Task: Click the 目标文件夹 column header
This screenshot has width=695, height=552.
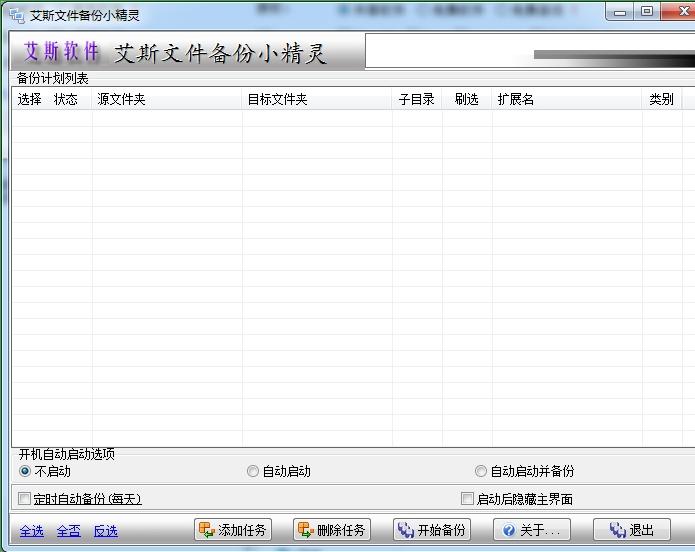Action: [277, 99]
